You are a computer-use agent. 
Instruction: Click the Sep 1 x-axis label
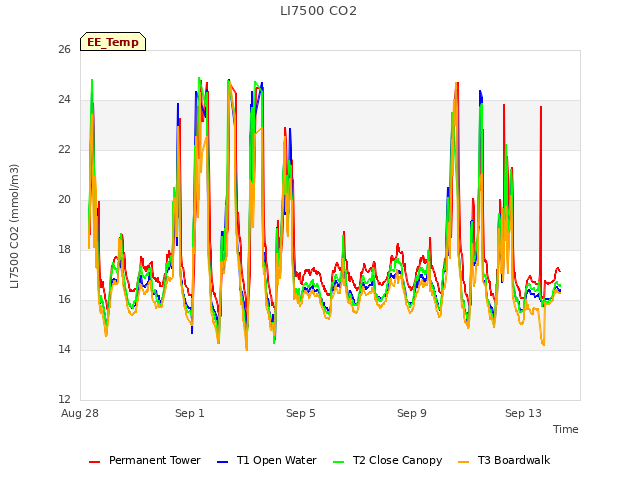[x=190, y=413]
